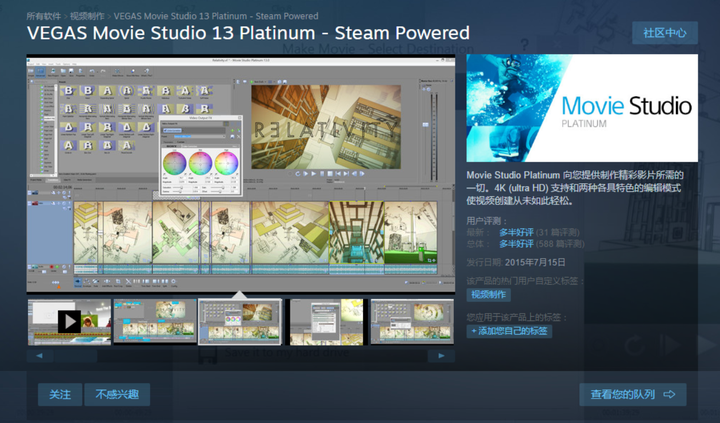Open 查看您的队列 queue button
Image resolution: width=720 pixels, height=423 pixels.
[x=633, y=395]
